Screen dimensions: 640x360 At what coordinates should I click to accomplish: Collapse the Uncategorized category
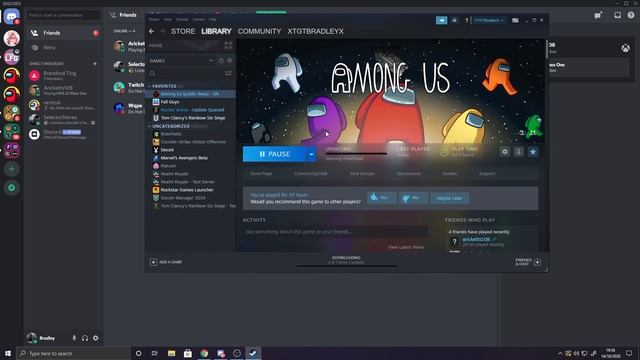(149, 126)
